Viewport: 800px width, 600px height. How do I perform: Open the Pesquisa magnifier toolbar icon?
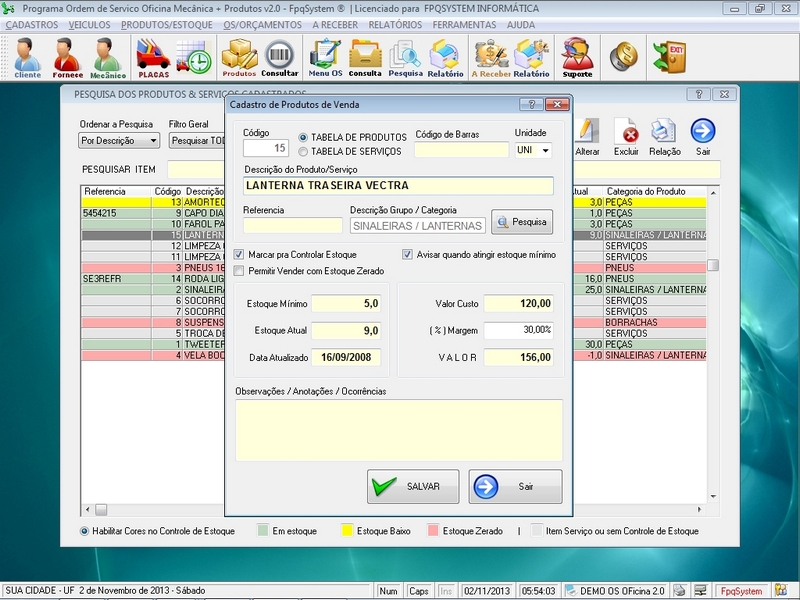[x=405, y=58]
